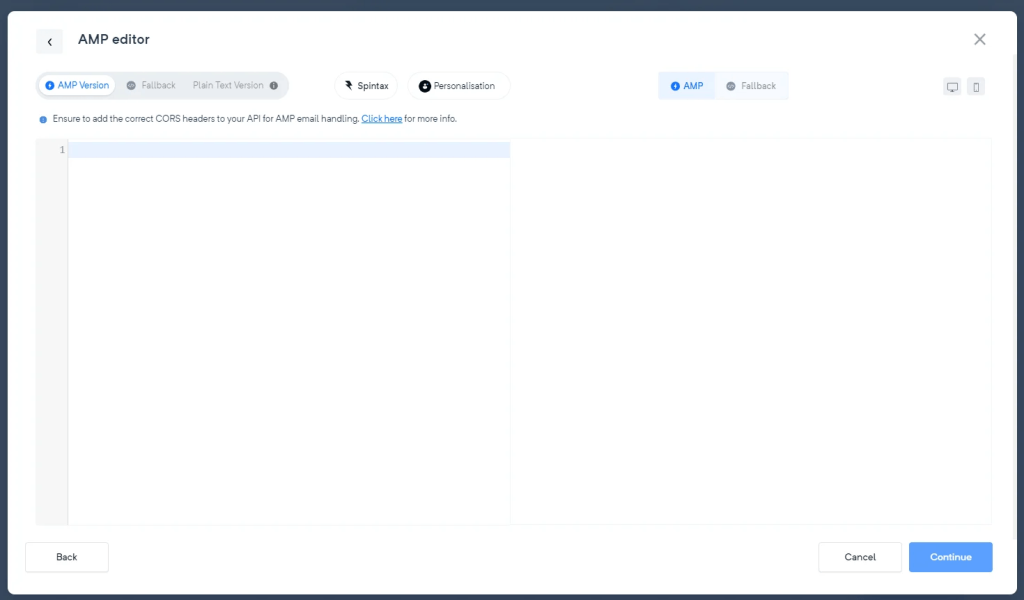1024x600 pixels.
Task: Switch preview to AMP rendering
Action: (x=687, y=85)
